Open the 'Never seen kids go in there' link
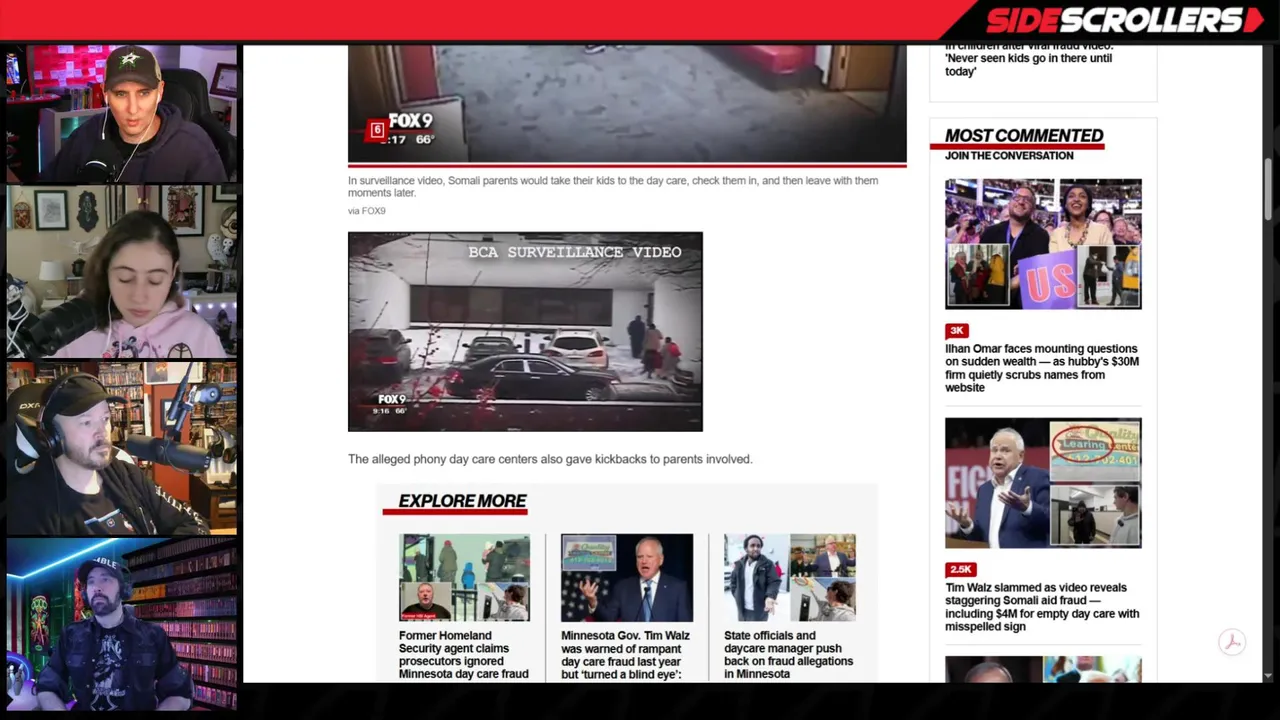Screen dimensions: 1280x720 coord(1029,59)
